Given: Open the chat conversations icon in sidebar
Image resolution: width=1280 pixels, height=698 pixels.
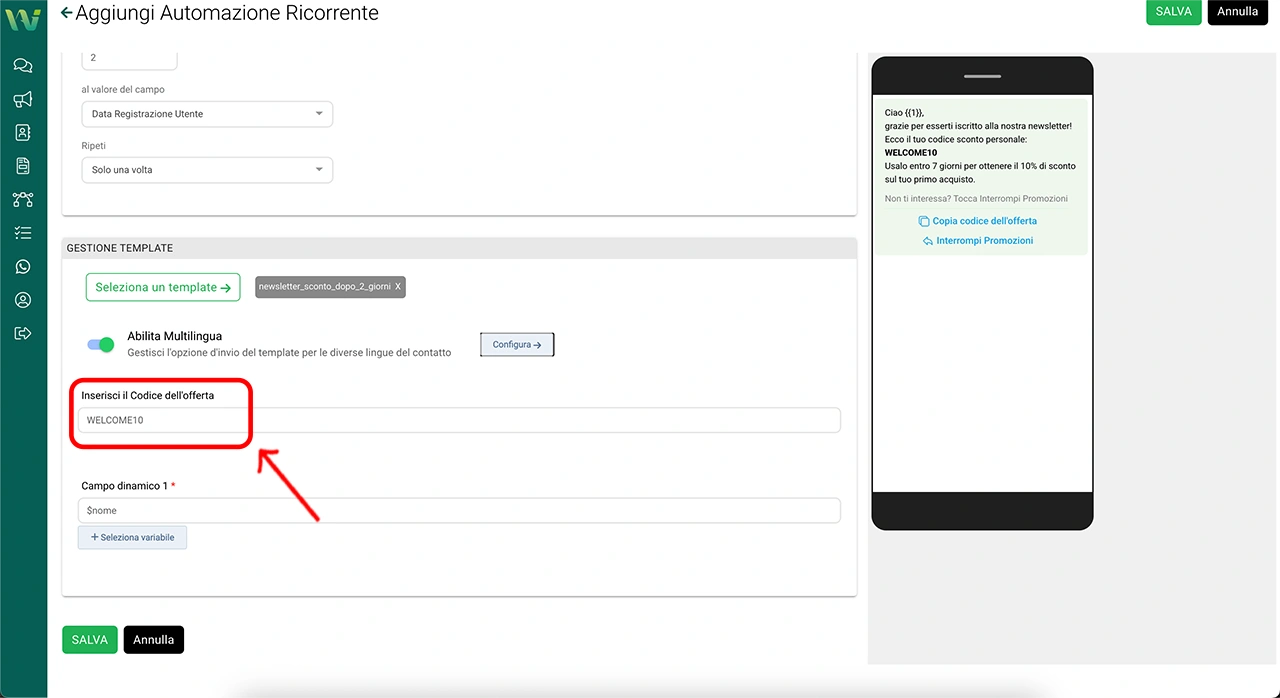Looking at the screenshot, I should 23,66.
